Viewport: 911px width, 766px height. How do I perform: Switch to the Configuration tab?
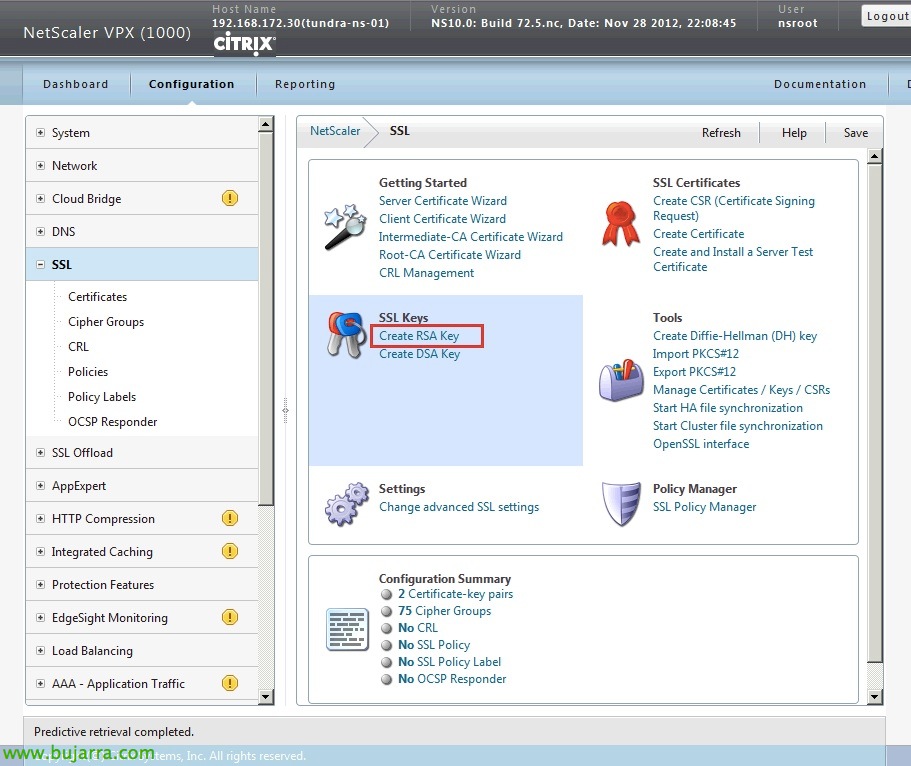[192, 84]
